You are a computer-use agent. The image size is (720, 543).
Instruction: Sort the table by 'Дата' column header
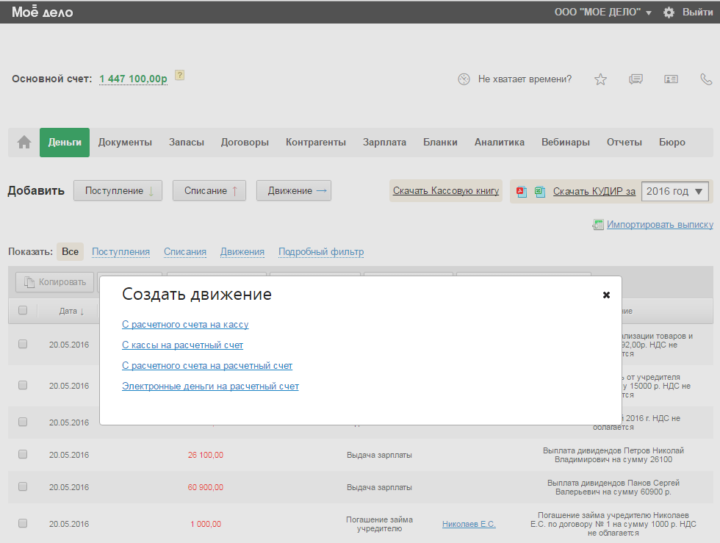tap(70, 311)
